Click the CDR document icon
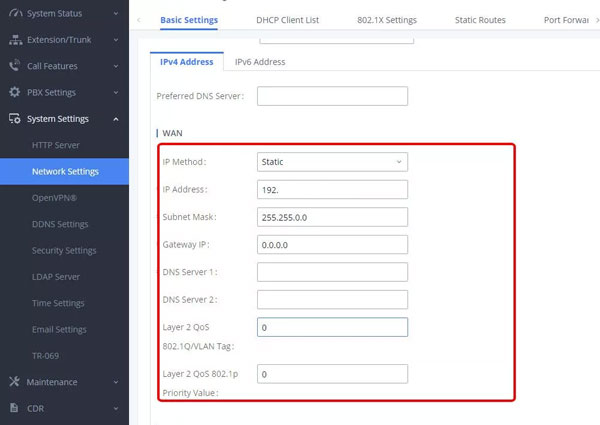This screenshot has width=600, height=425. point(14,408)
